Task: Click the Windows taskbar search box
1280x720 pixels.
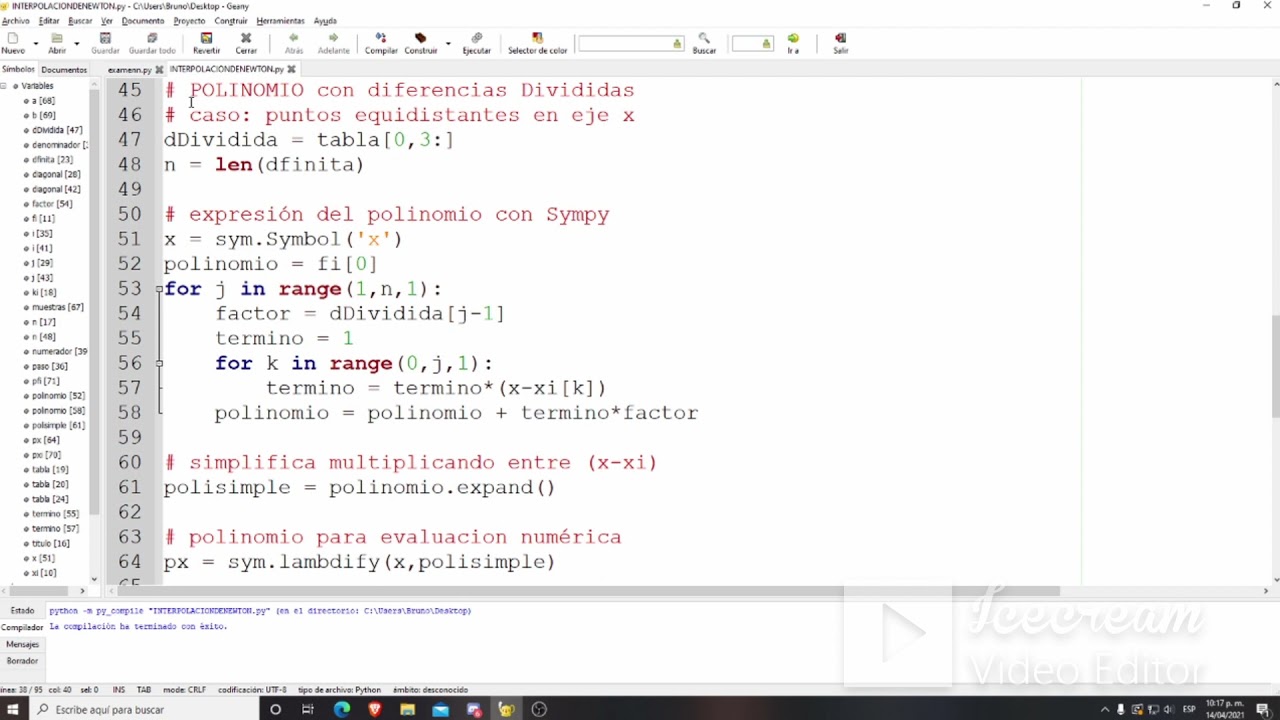Action: coord(145,709)
